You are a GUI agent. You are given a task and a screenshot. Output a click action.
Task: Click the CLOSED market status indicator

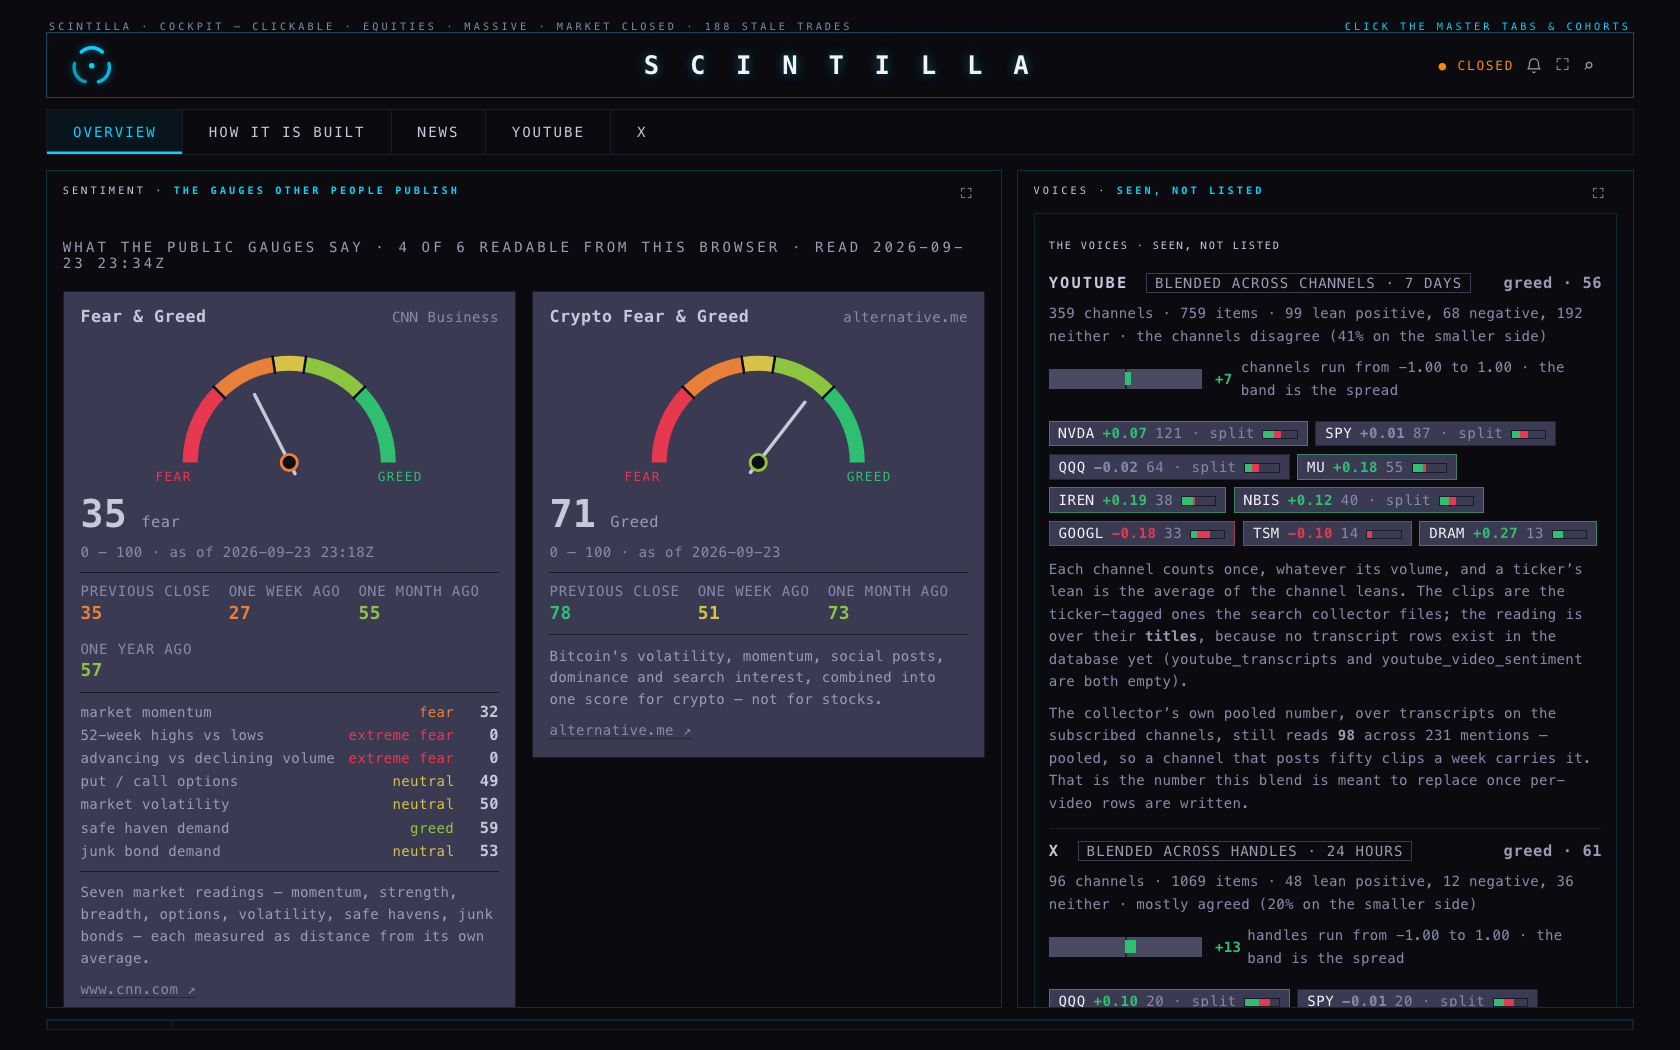pos(1475,66)
